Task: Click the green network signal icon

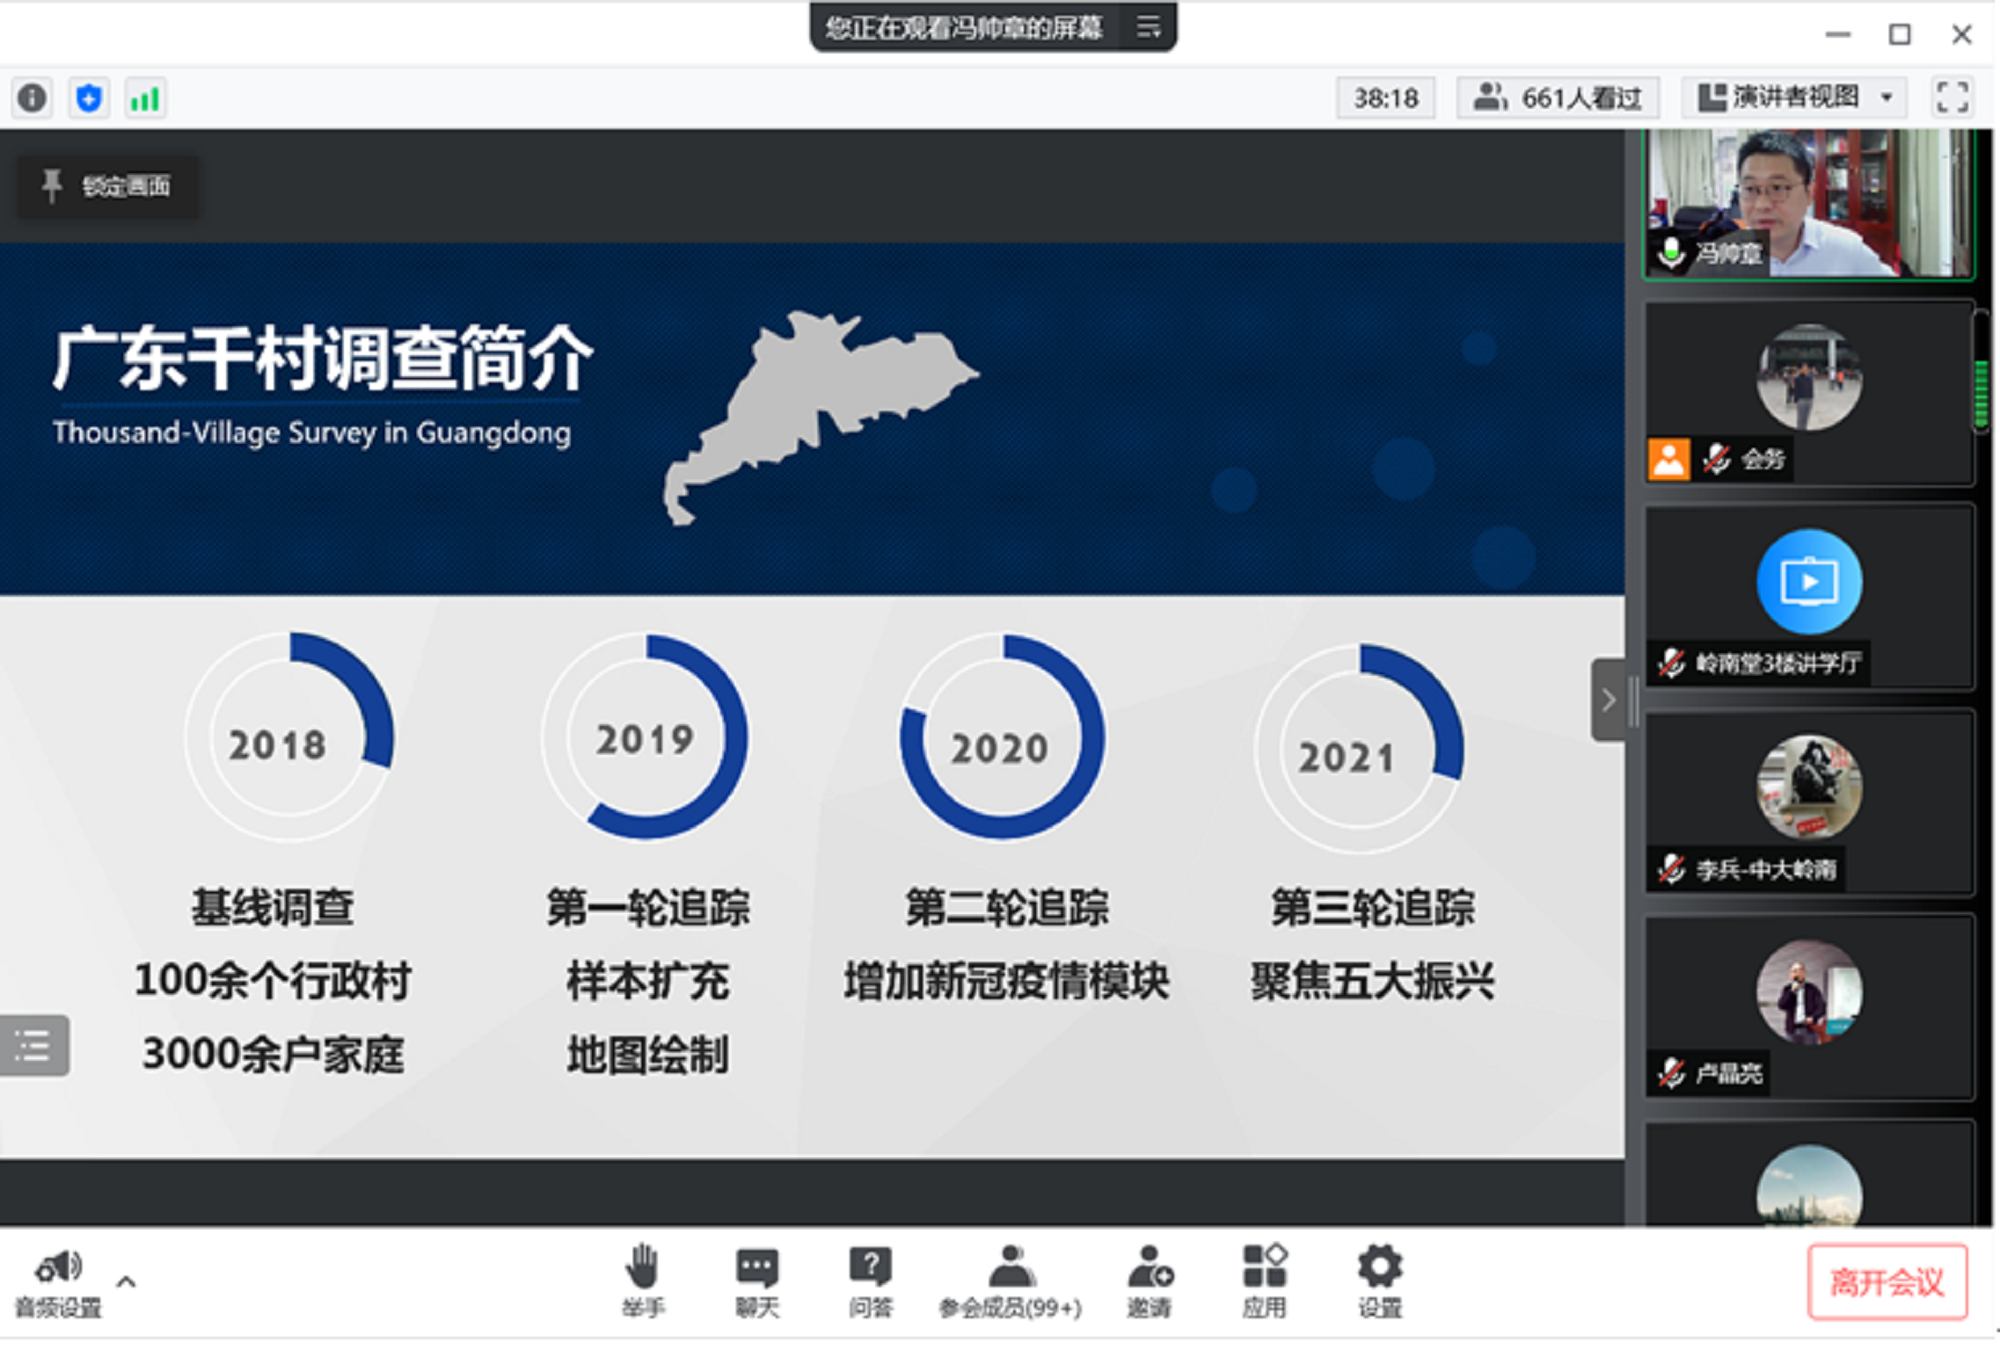Action: coord(145,98)
